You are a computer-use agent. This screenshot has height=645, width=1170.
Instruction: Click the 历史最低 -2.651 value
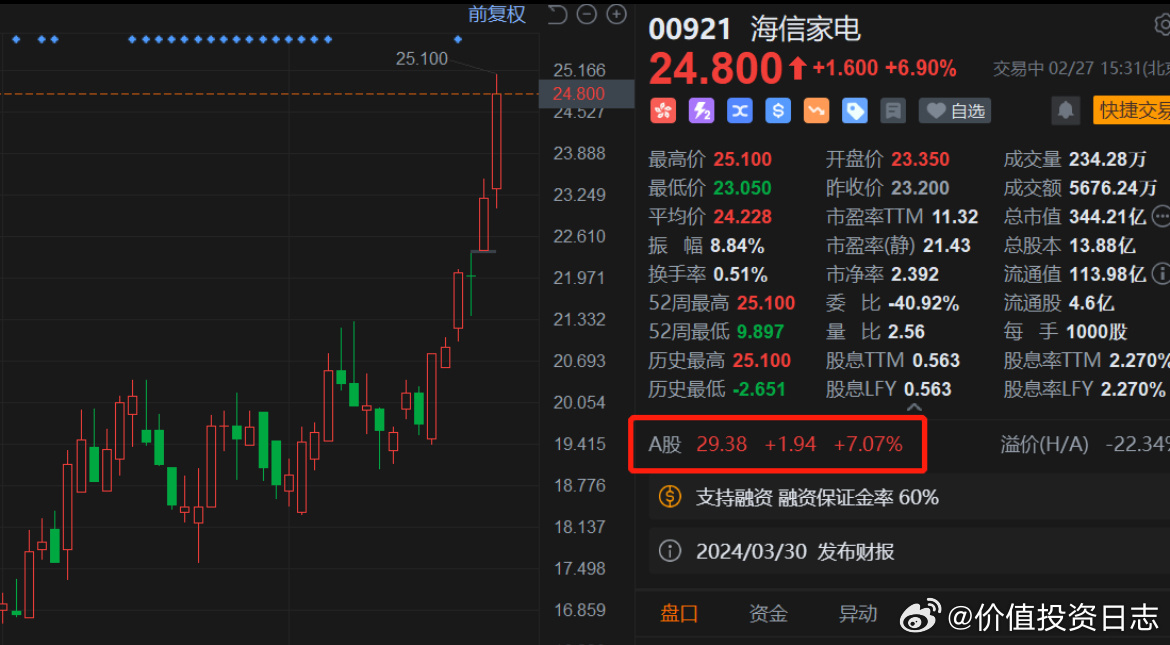[759, 389]
